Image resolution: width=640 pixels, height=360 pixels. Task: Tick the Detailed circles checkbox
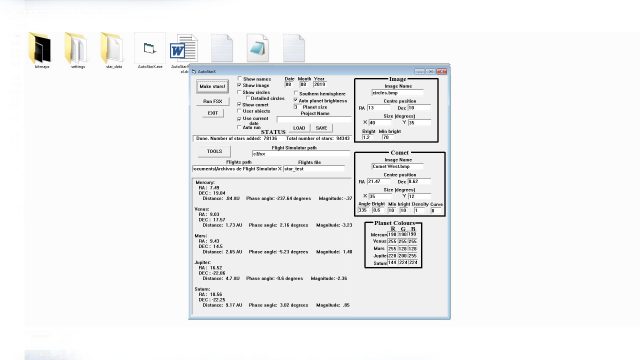[248, 98]
